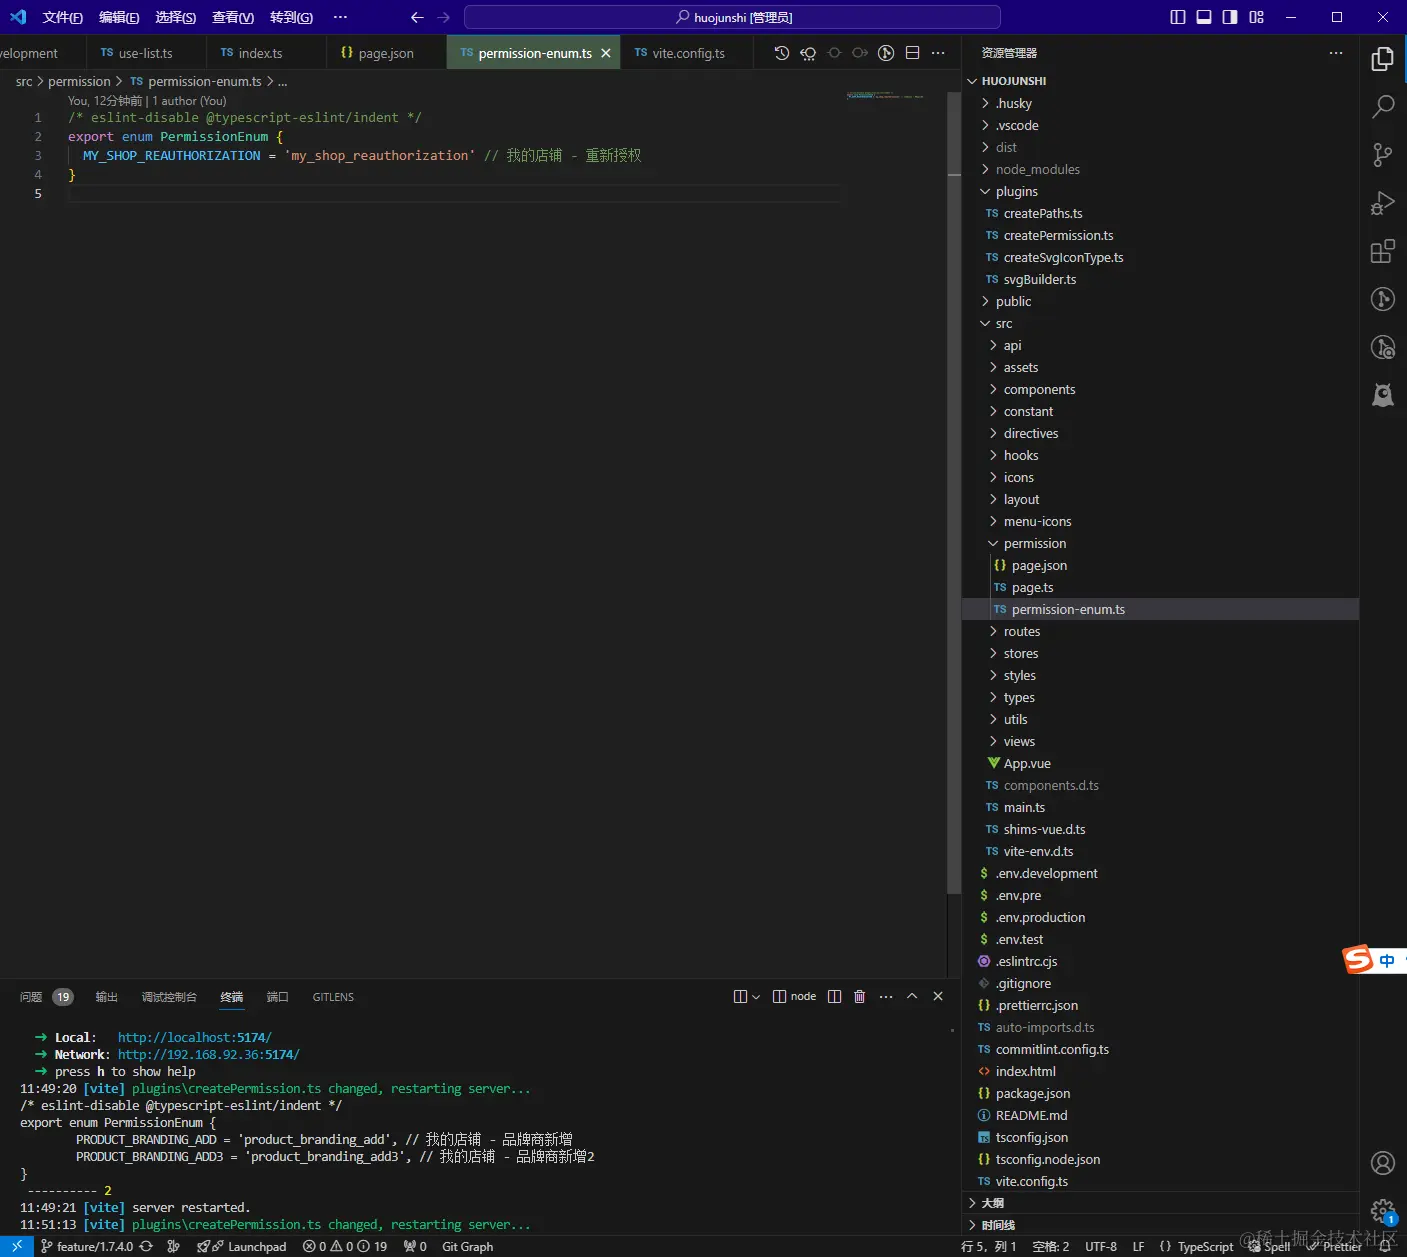The image size is (1407, 1257).
Task: Click the UTF-8 encoding status item
Action: coord(1101,1246)
